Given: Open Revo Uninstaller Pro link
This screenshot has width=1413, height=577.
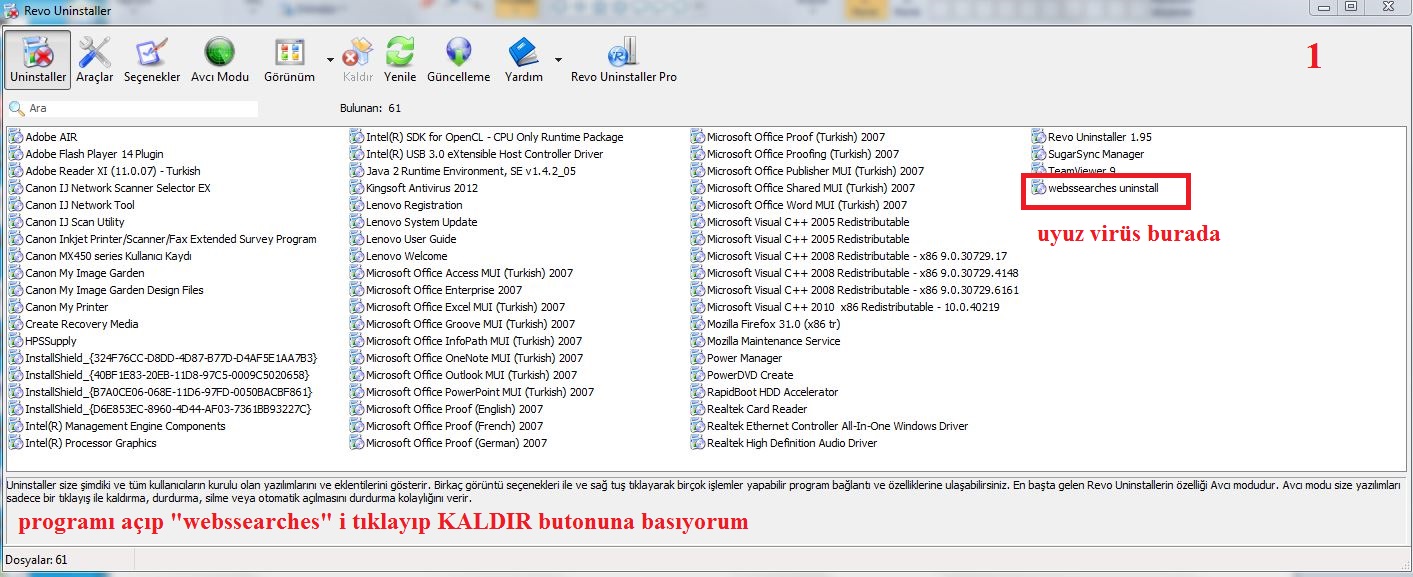Looking at the screenshot, I should tap(624, 59).
